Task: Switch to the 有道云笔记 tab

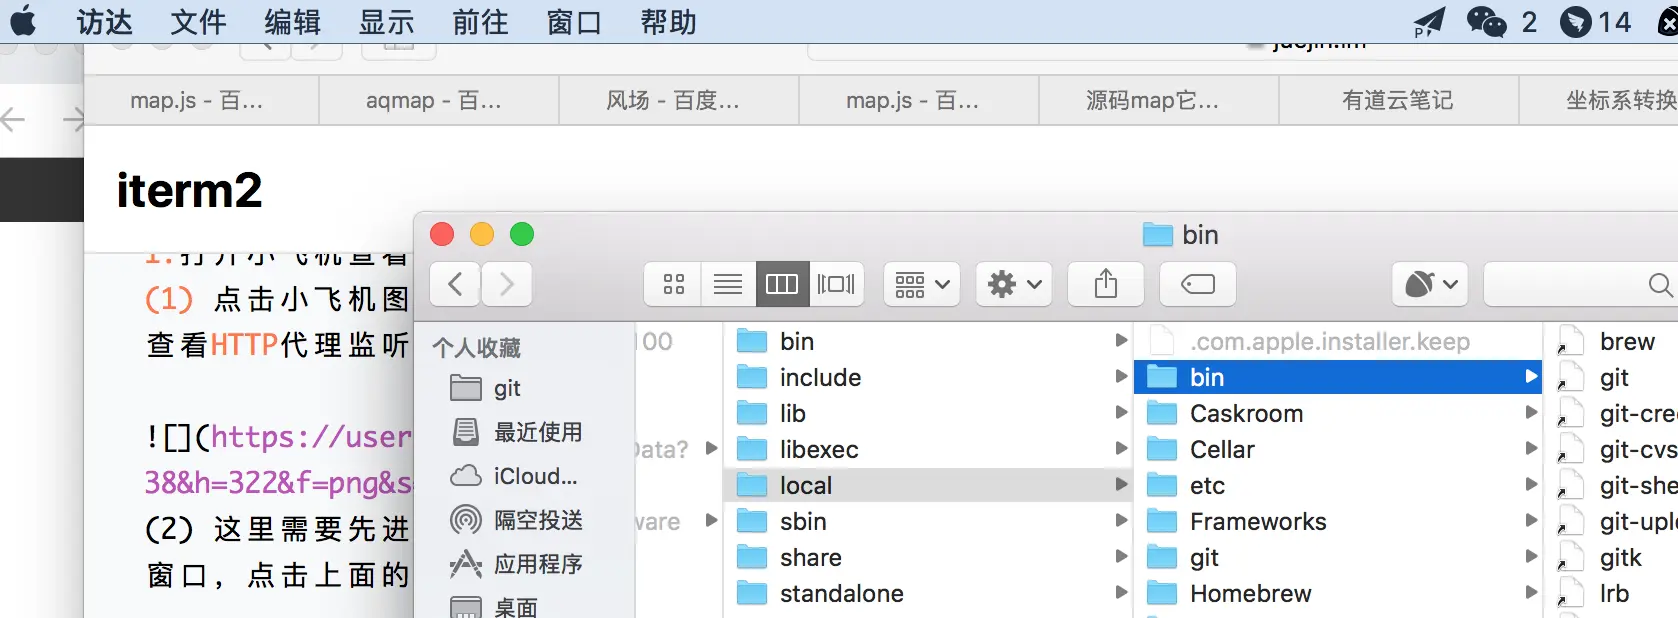Action: [x=1399, y=100]
